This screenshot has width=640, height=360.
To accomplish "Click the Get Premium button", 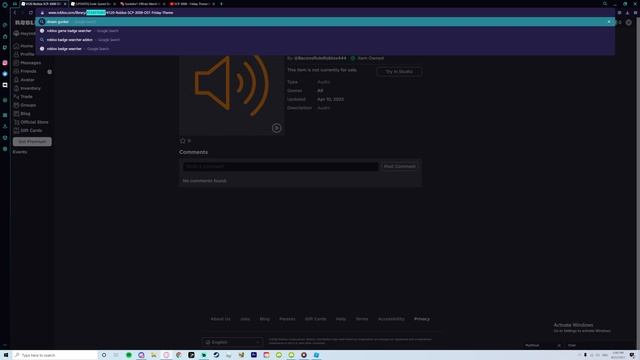I will point(32,142).
